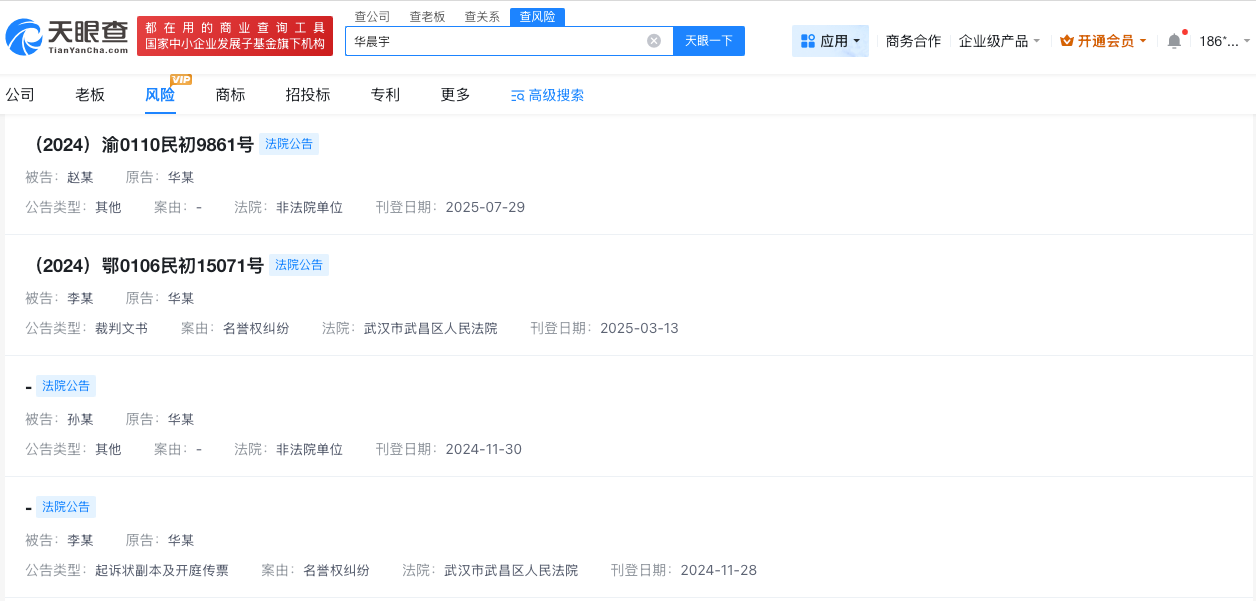Image resolution: width=1256 pixels, height=601 pixels.
Task: Expand the 开通会员 membership dropdown
Action: coord(1103,41)
